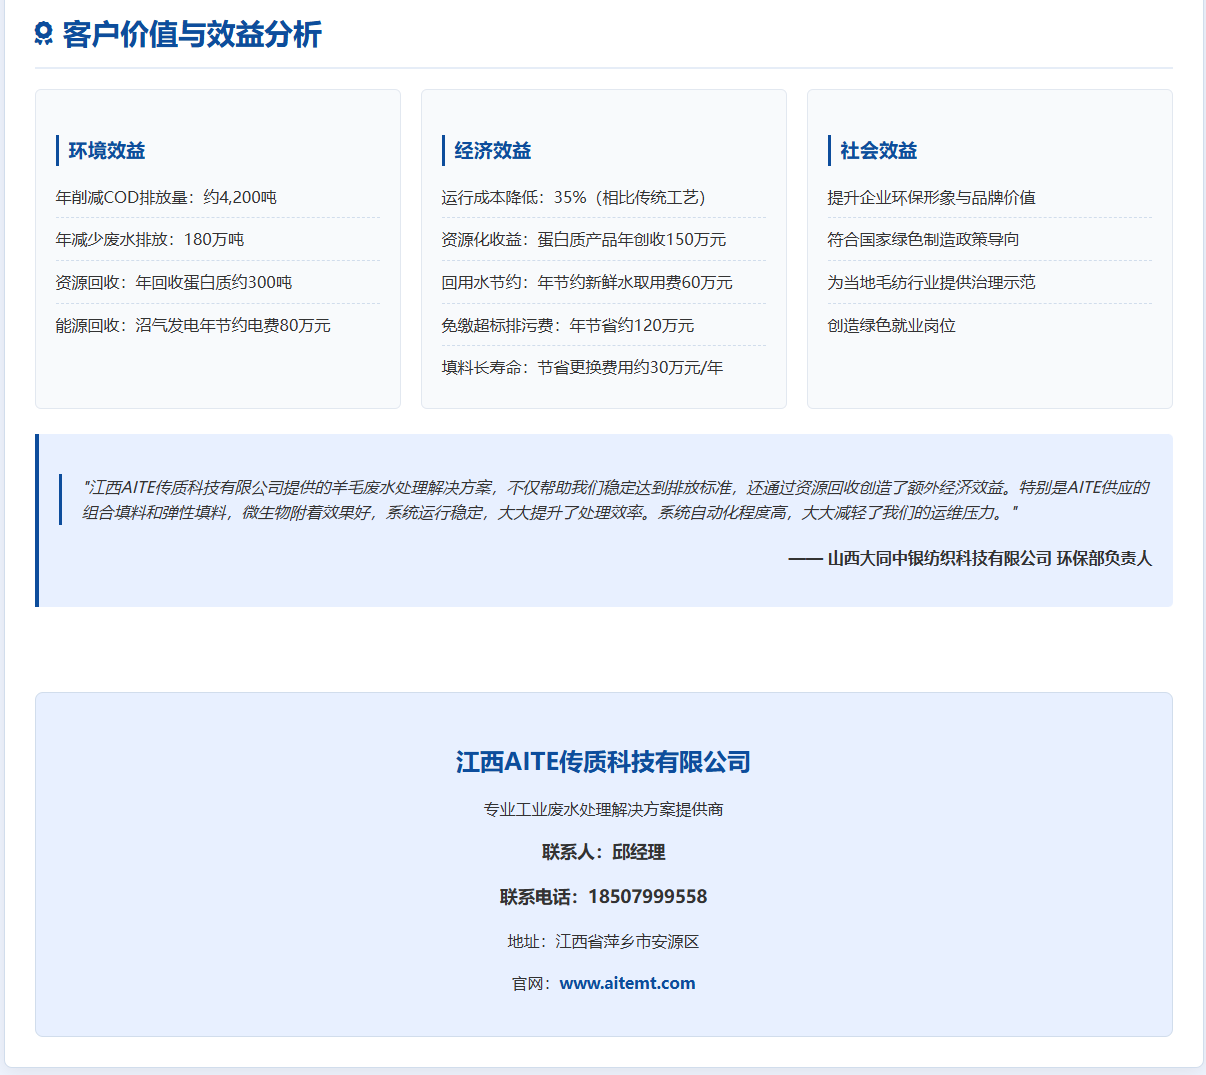The height and width of the screenshot is (1075, 1206).
Task: Click the 年削减COD排放量 list item
Action: point(166,197)
